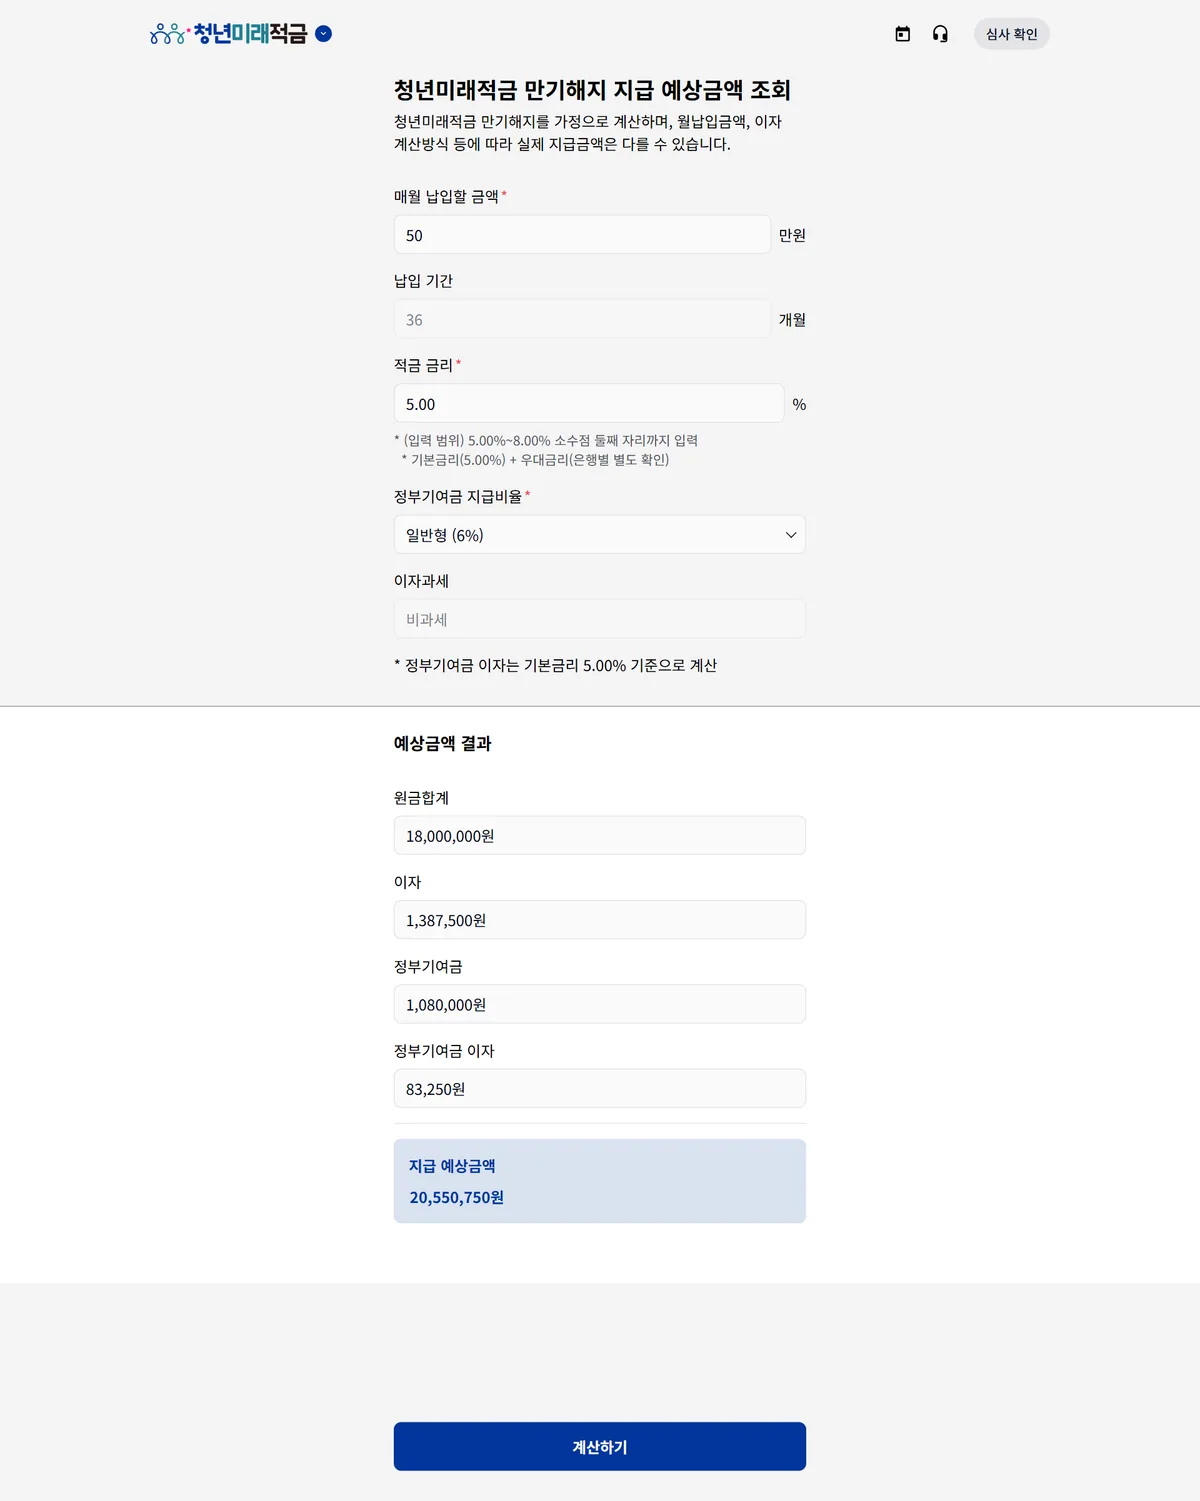Focus the 매월 납입할 금액 input field

click(x=582, y=235)
